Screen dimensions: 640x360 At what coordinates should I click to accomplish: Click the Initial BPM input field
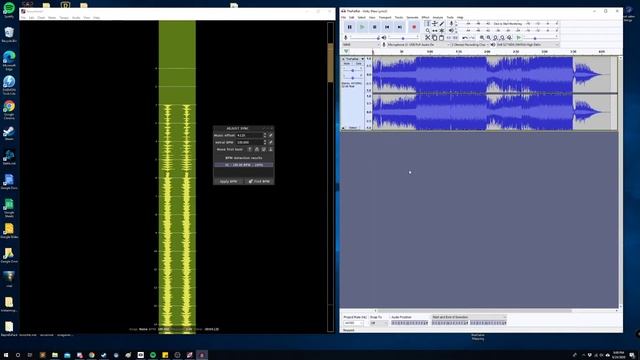(x=250, y=142)
